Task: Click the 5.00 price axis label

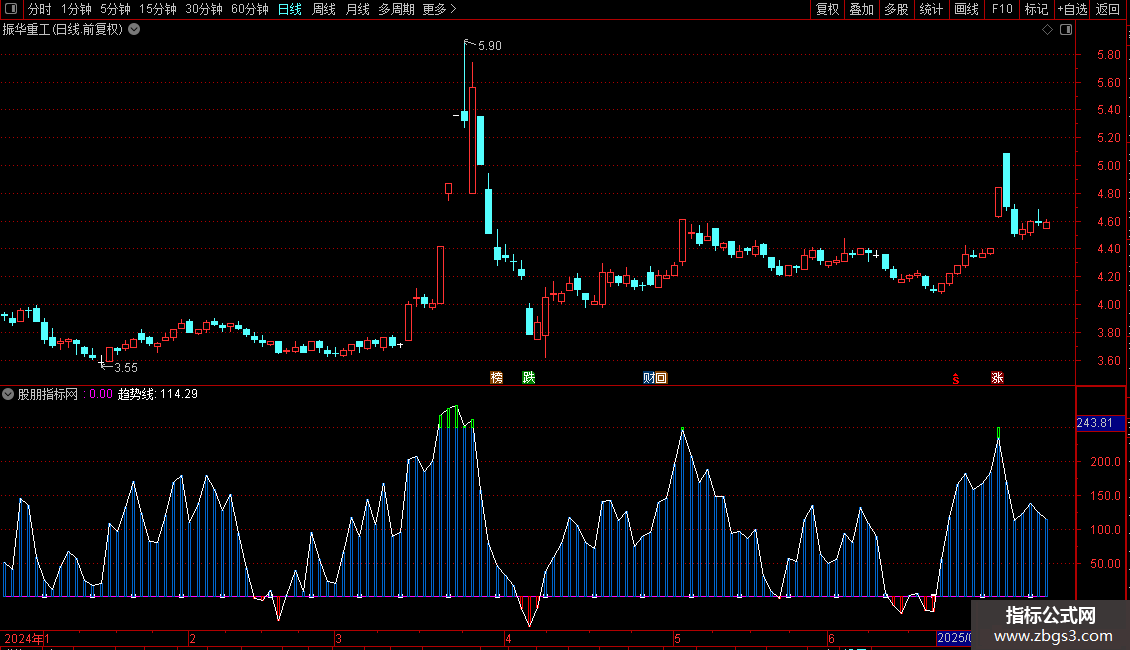Action: [1108, 166]
